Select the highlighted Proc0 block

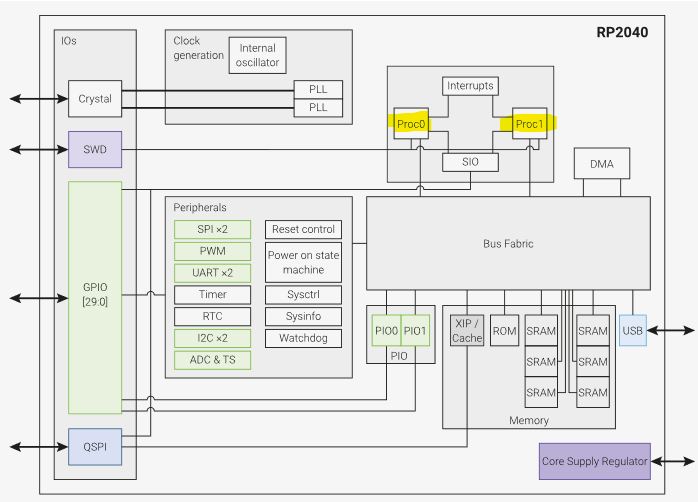(411, 123)
